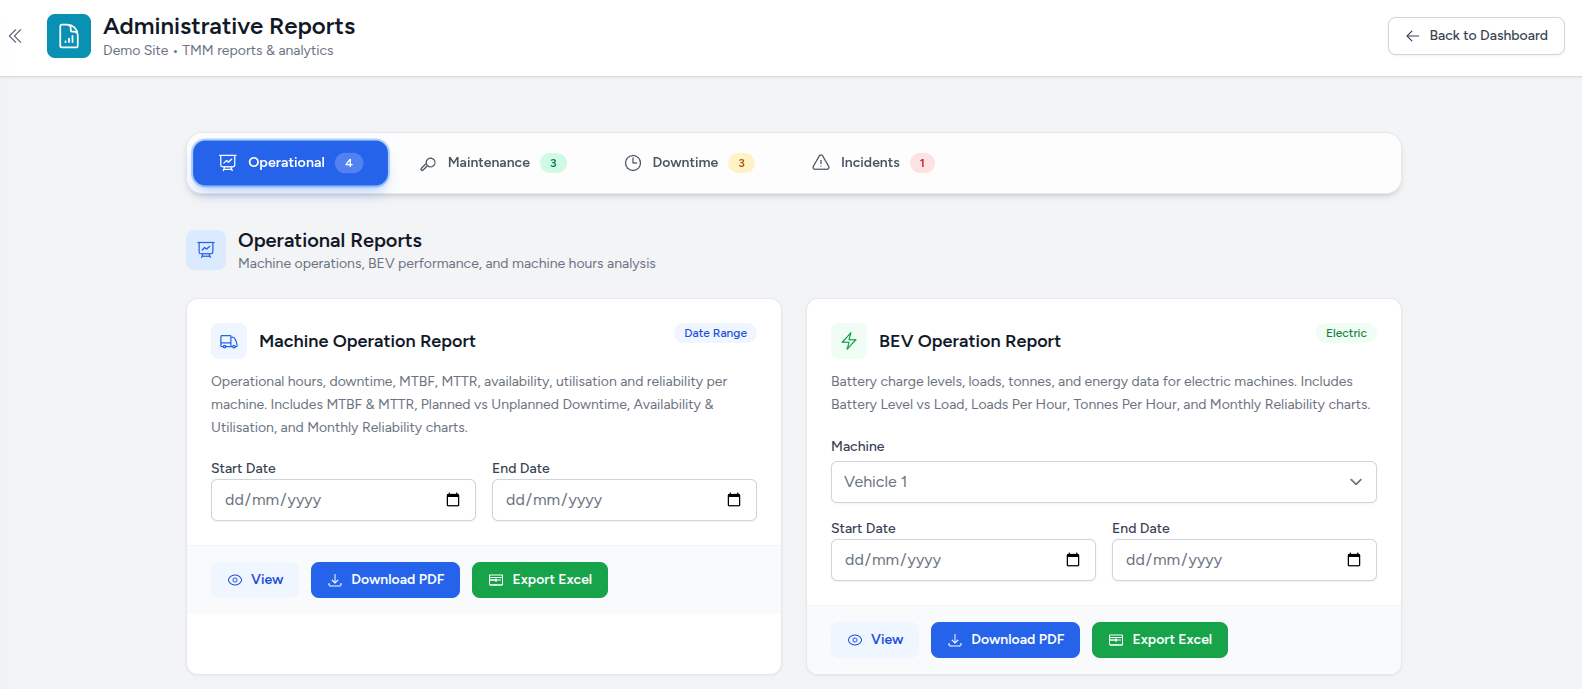The width and height of the screenshot is (1582, 689).
Task: Select the Operational tab
Action: click(x=290, y=163)
